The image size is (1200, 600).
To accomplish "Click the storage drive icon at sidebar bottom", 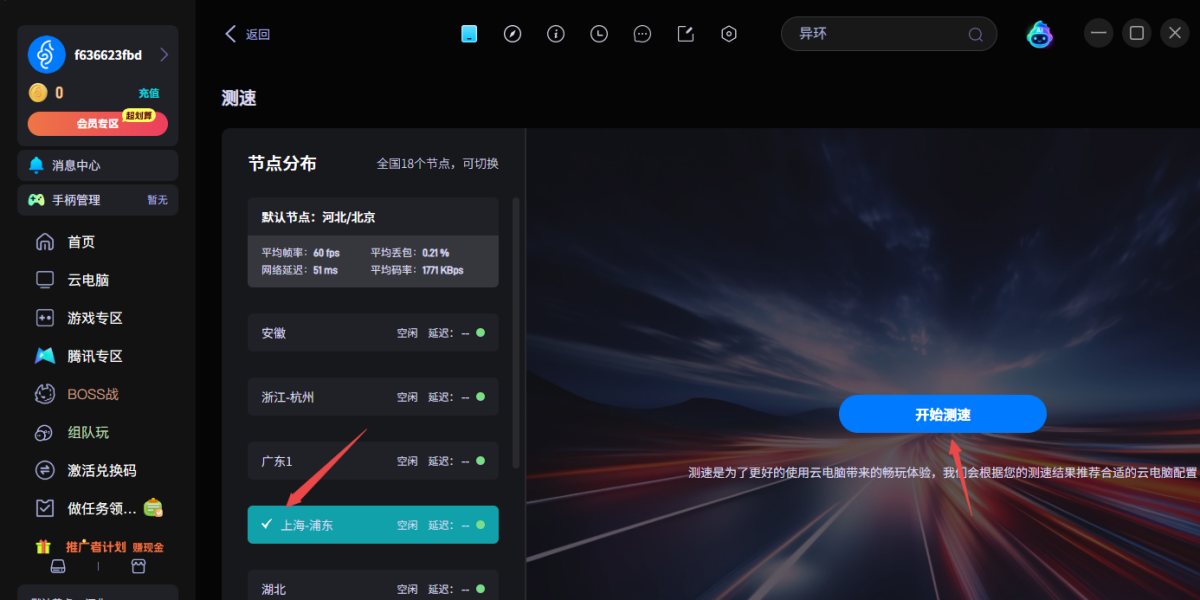I will pos(59,567).
